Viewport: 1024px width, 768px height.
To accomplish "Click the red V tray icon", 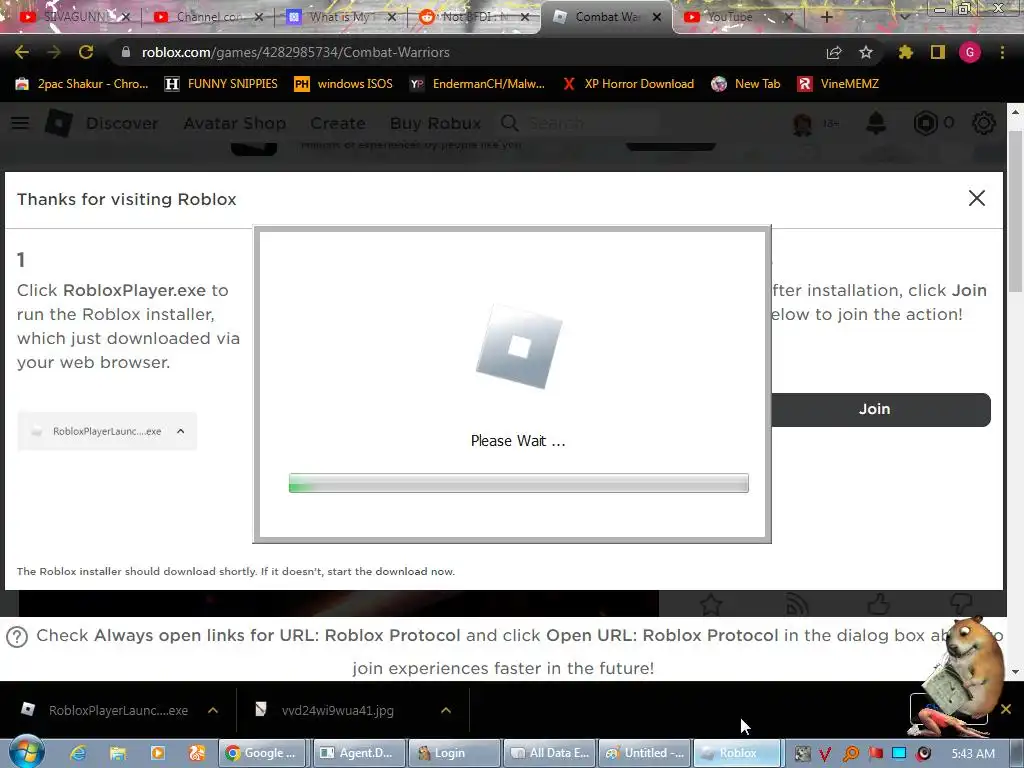I will click(x=825, y=754).
